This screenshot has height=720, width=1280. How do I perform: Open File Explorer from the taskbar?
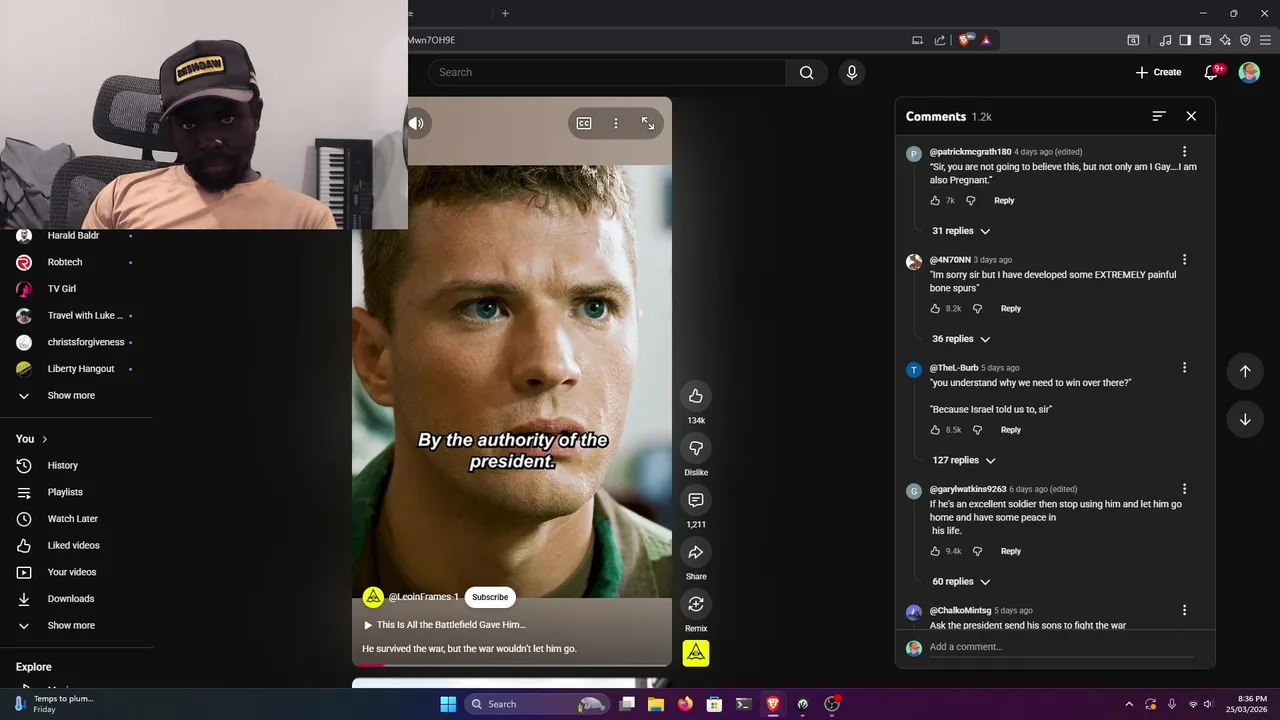[x=656, y=704]
